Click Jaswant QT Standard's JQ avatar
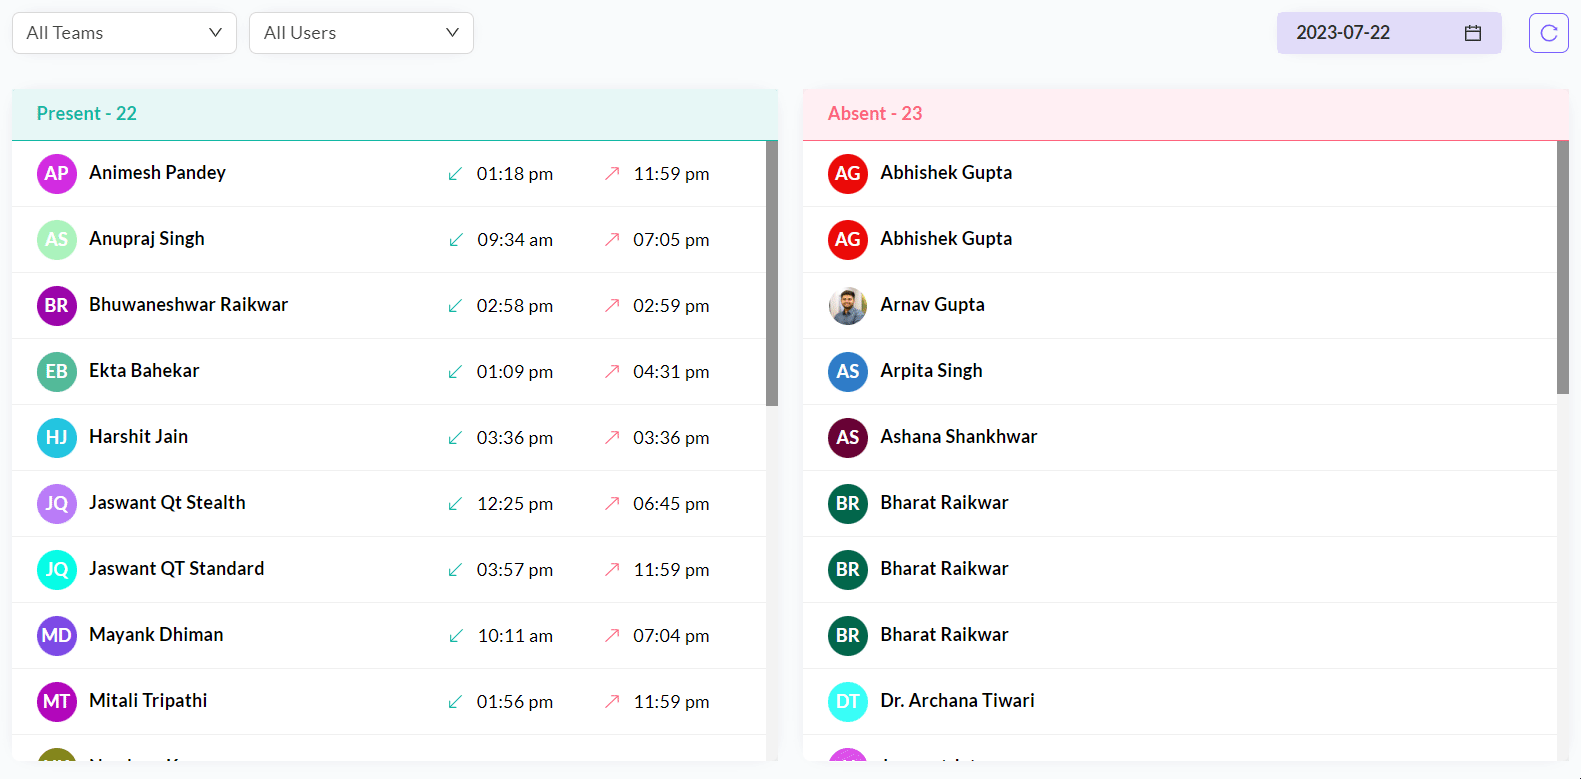 [x=57, y=569]
